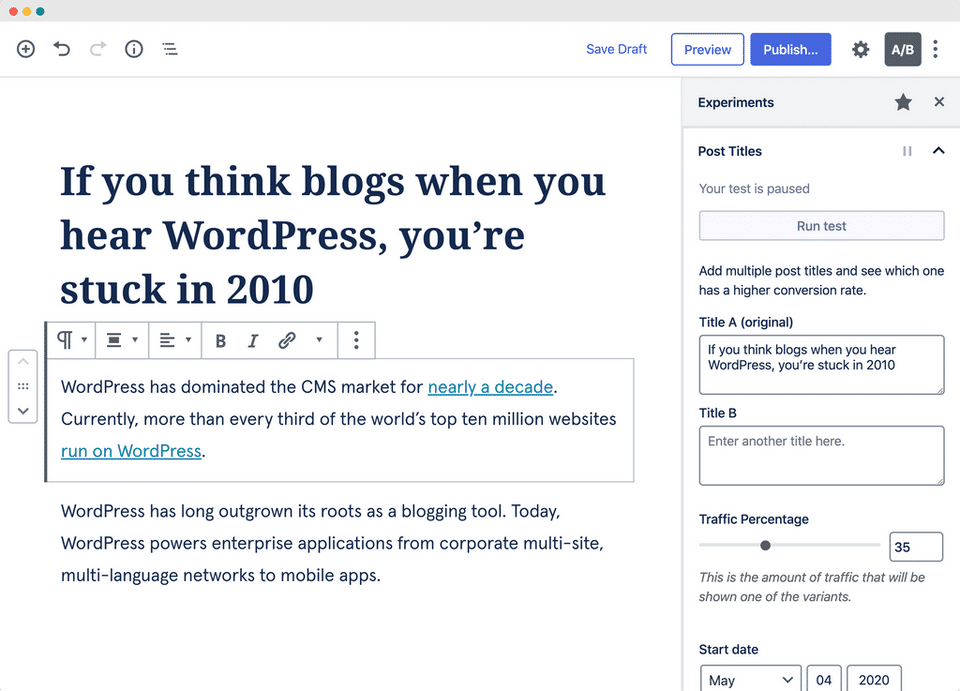Viewport: 960px width, 691px height.
Task: Click the Publish button
Action: point(790,49)
